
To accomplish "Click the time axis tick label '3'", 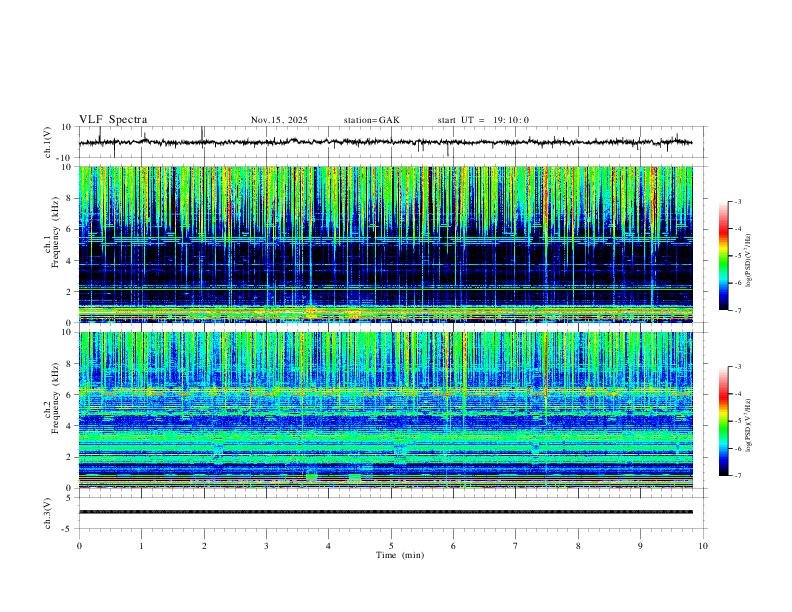I will pos(266,546).
